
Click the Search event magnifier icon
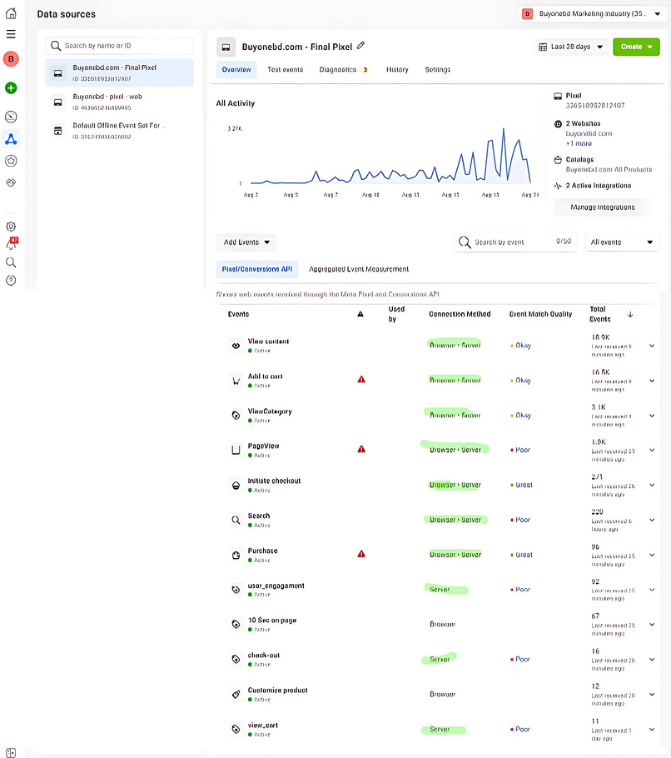[x=236, y=520]
